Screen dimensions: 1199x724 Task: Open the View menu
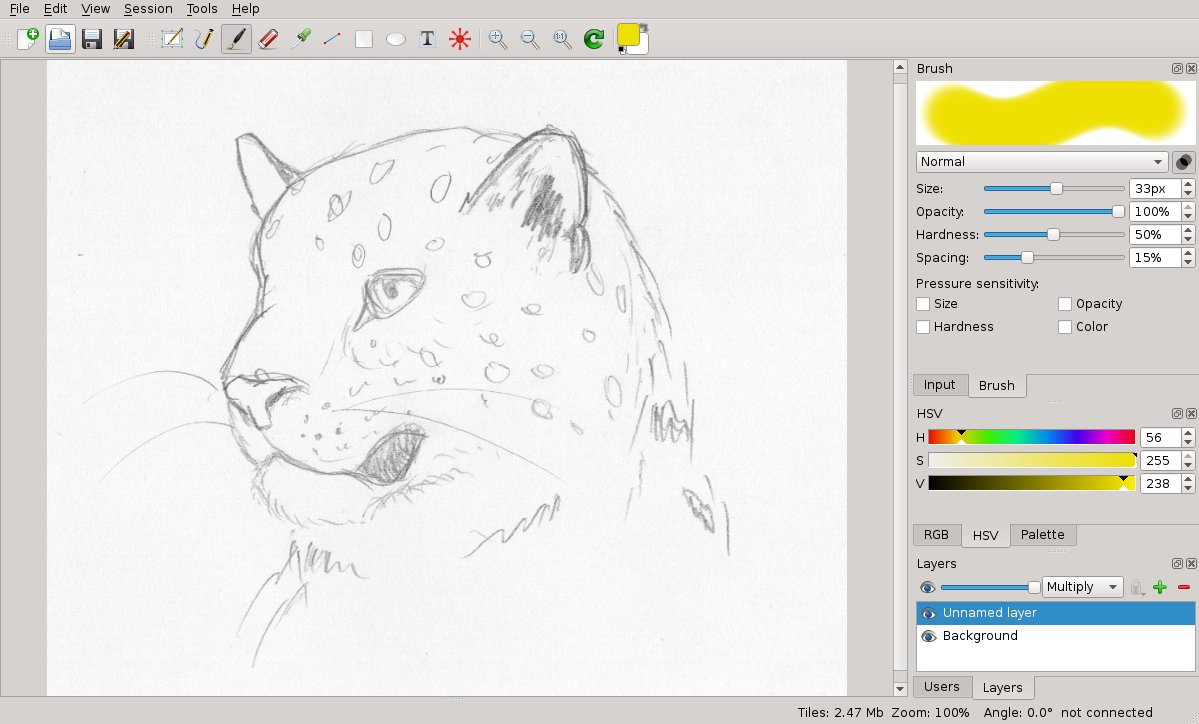point(96,9)
